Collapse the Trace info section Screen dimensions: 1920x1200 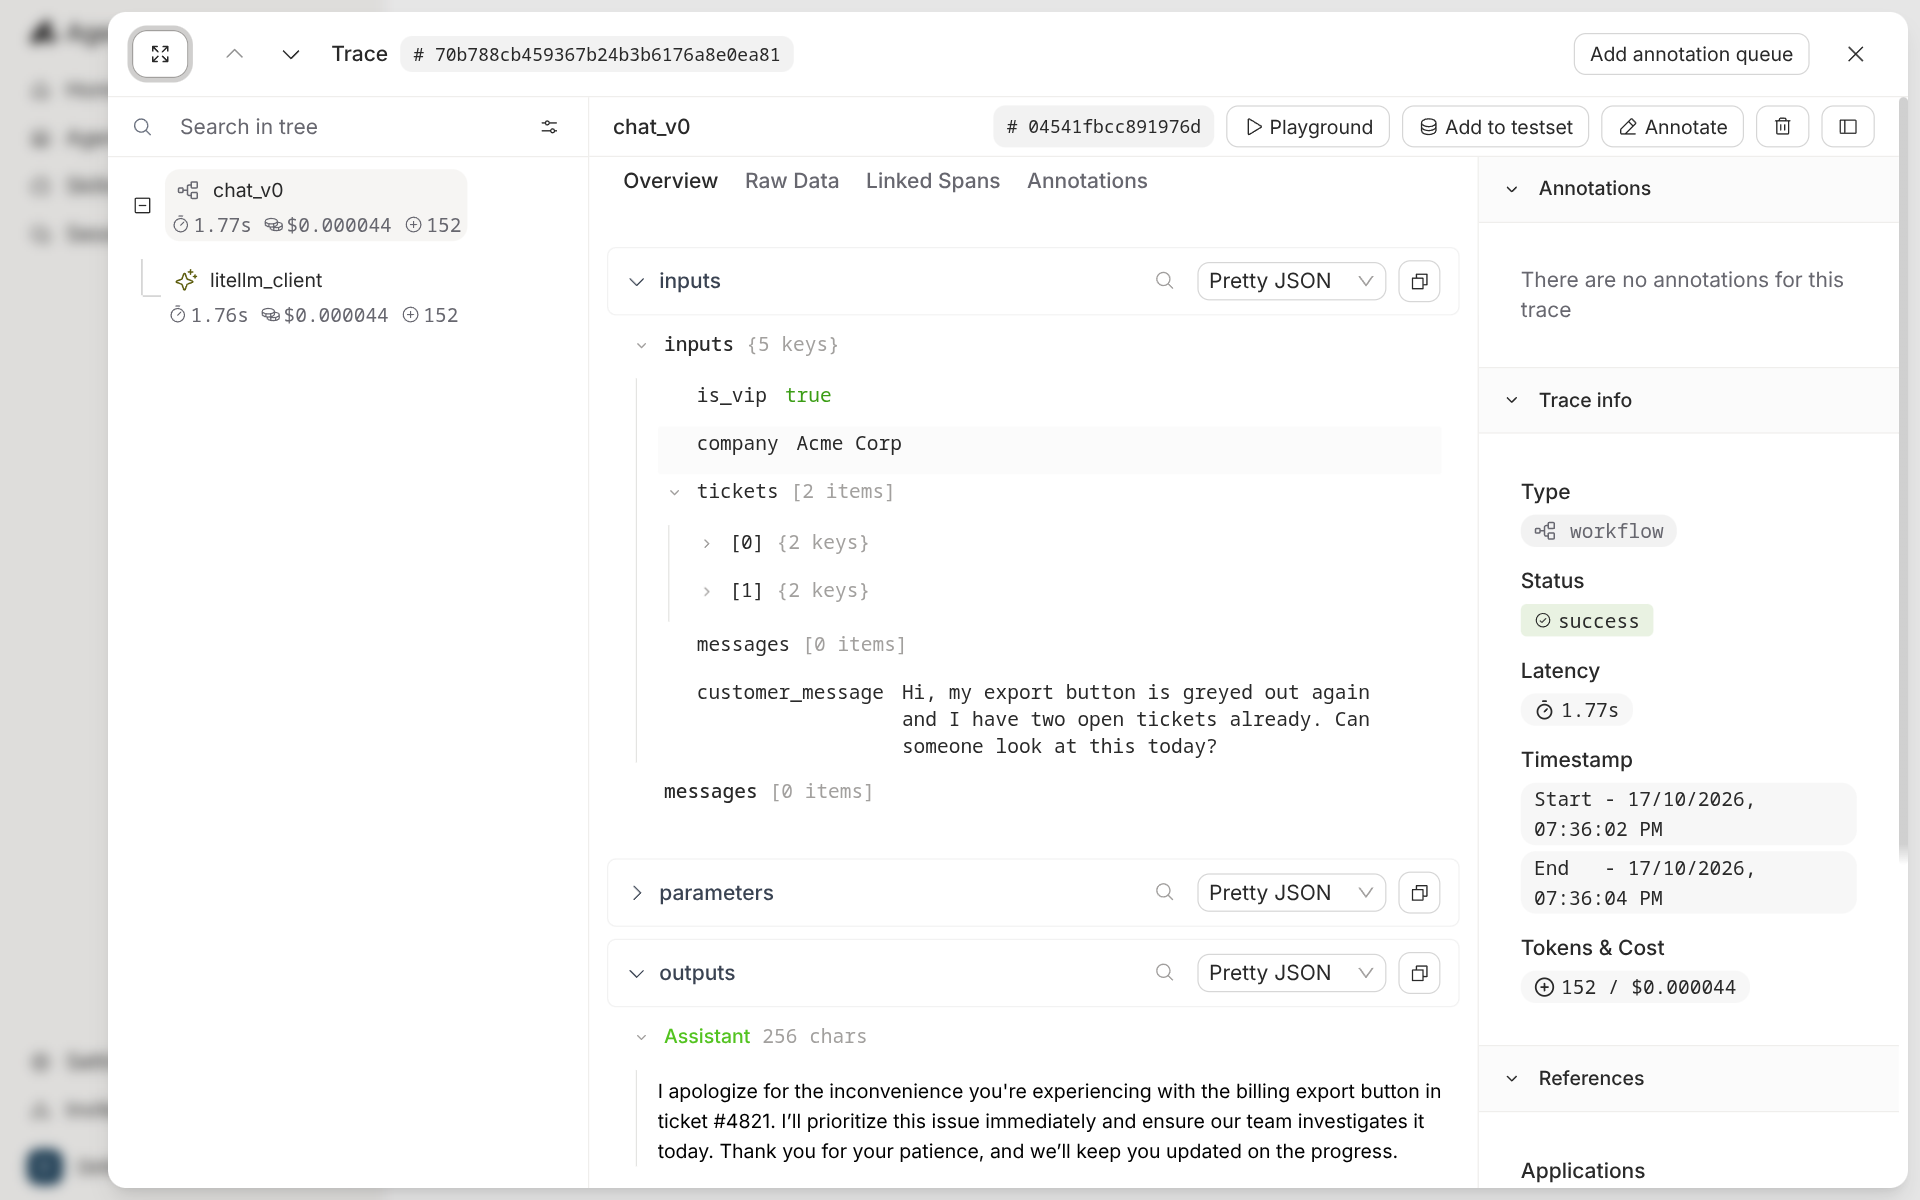tap(1512, 400)
